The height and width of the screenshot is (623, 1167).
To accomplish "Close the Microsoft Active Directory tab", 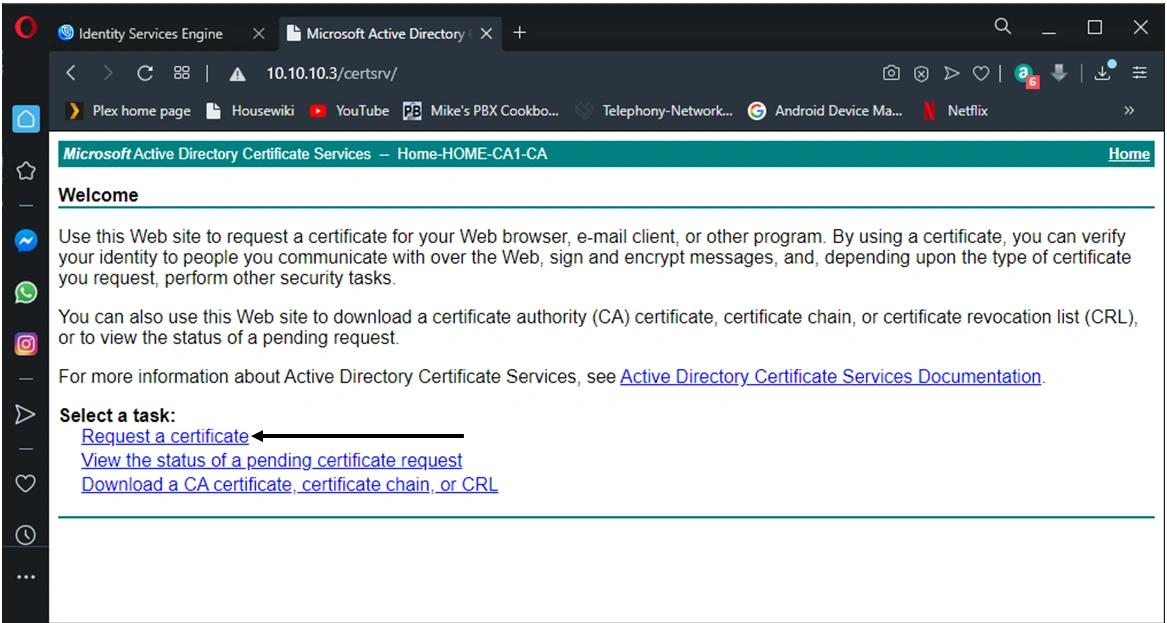I will pos(486,33).
